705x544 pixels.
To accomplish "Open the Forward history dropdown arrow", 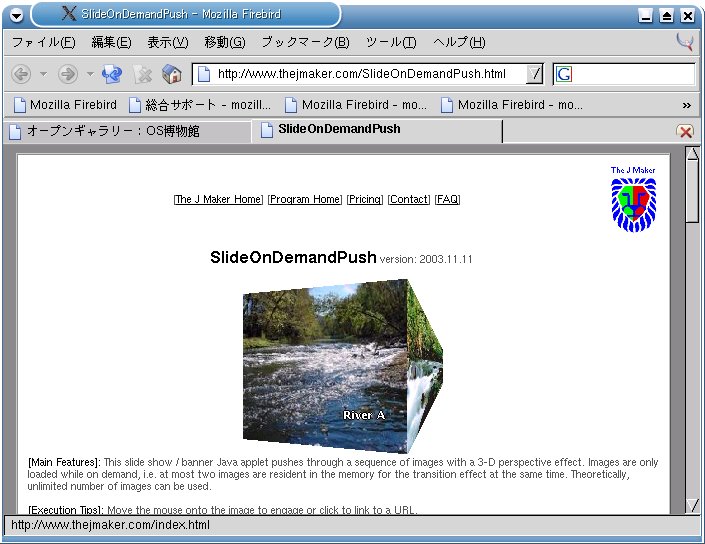I will [x=90, y=74].
